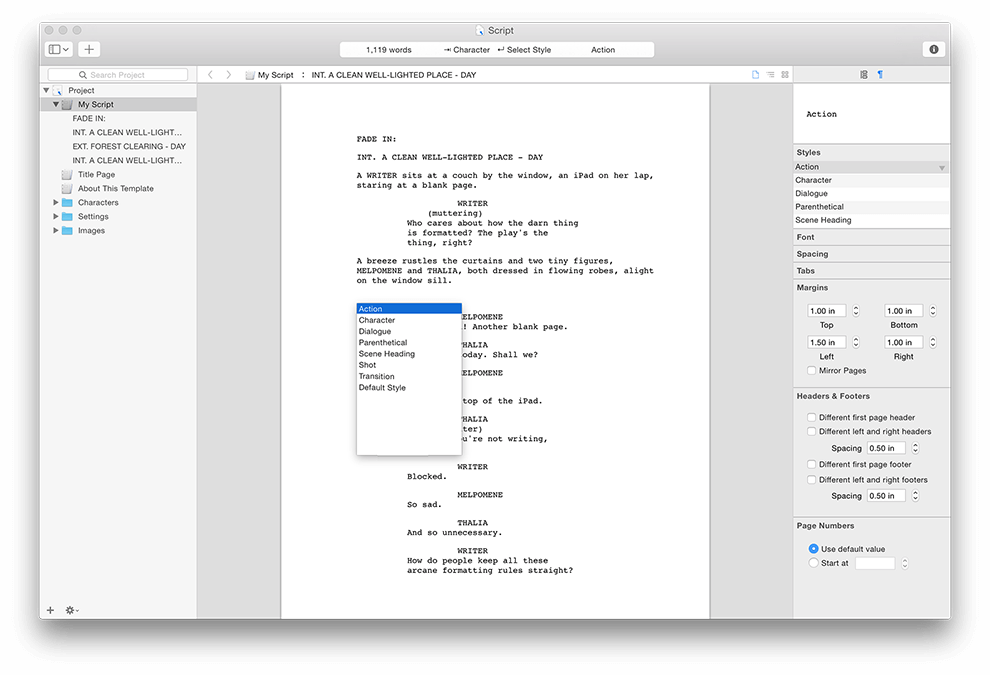Expand the Tabs section
This screenshot has width=990, height=675.
click(x=871, y=270)
